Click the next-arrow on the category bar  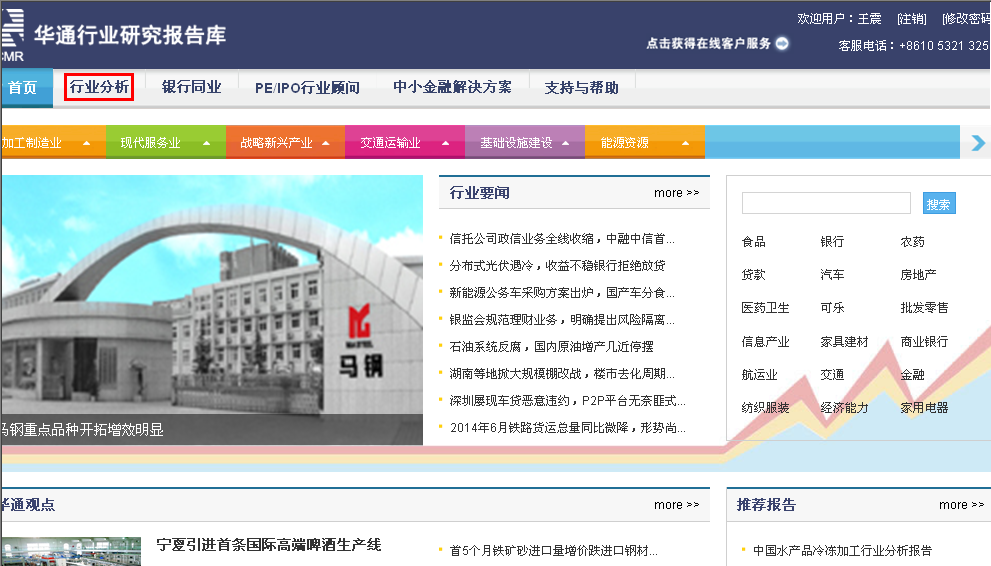coord(977,143)
